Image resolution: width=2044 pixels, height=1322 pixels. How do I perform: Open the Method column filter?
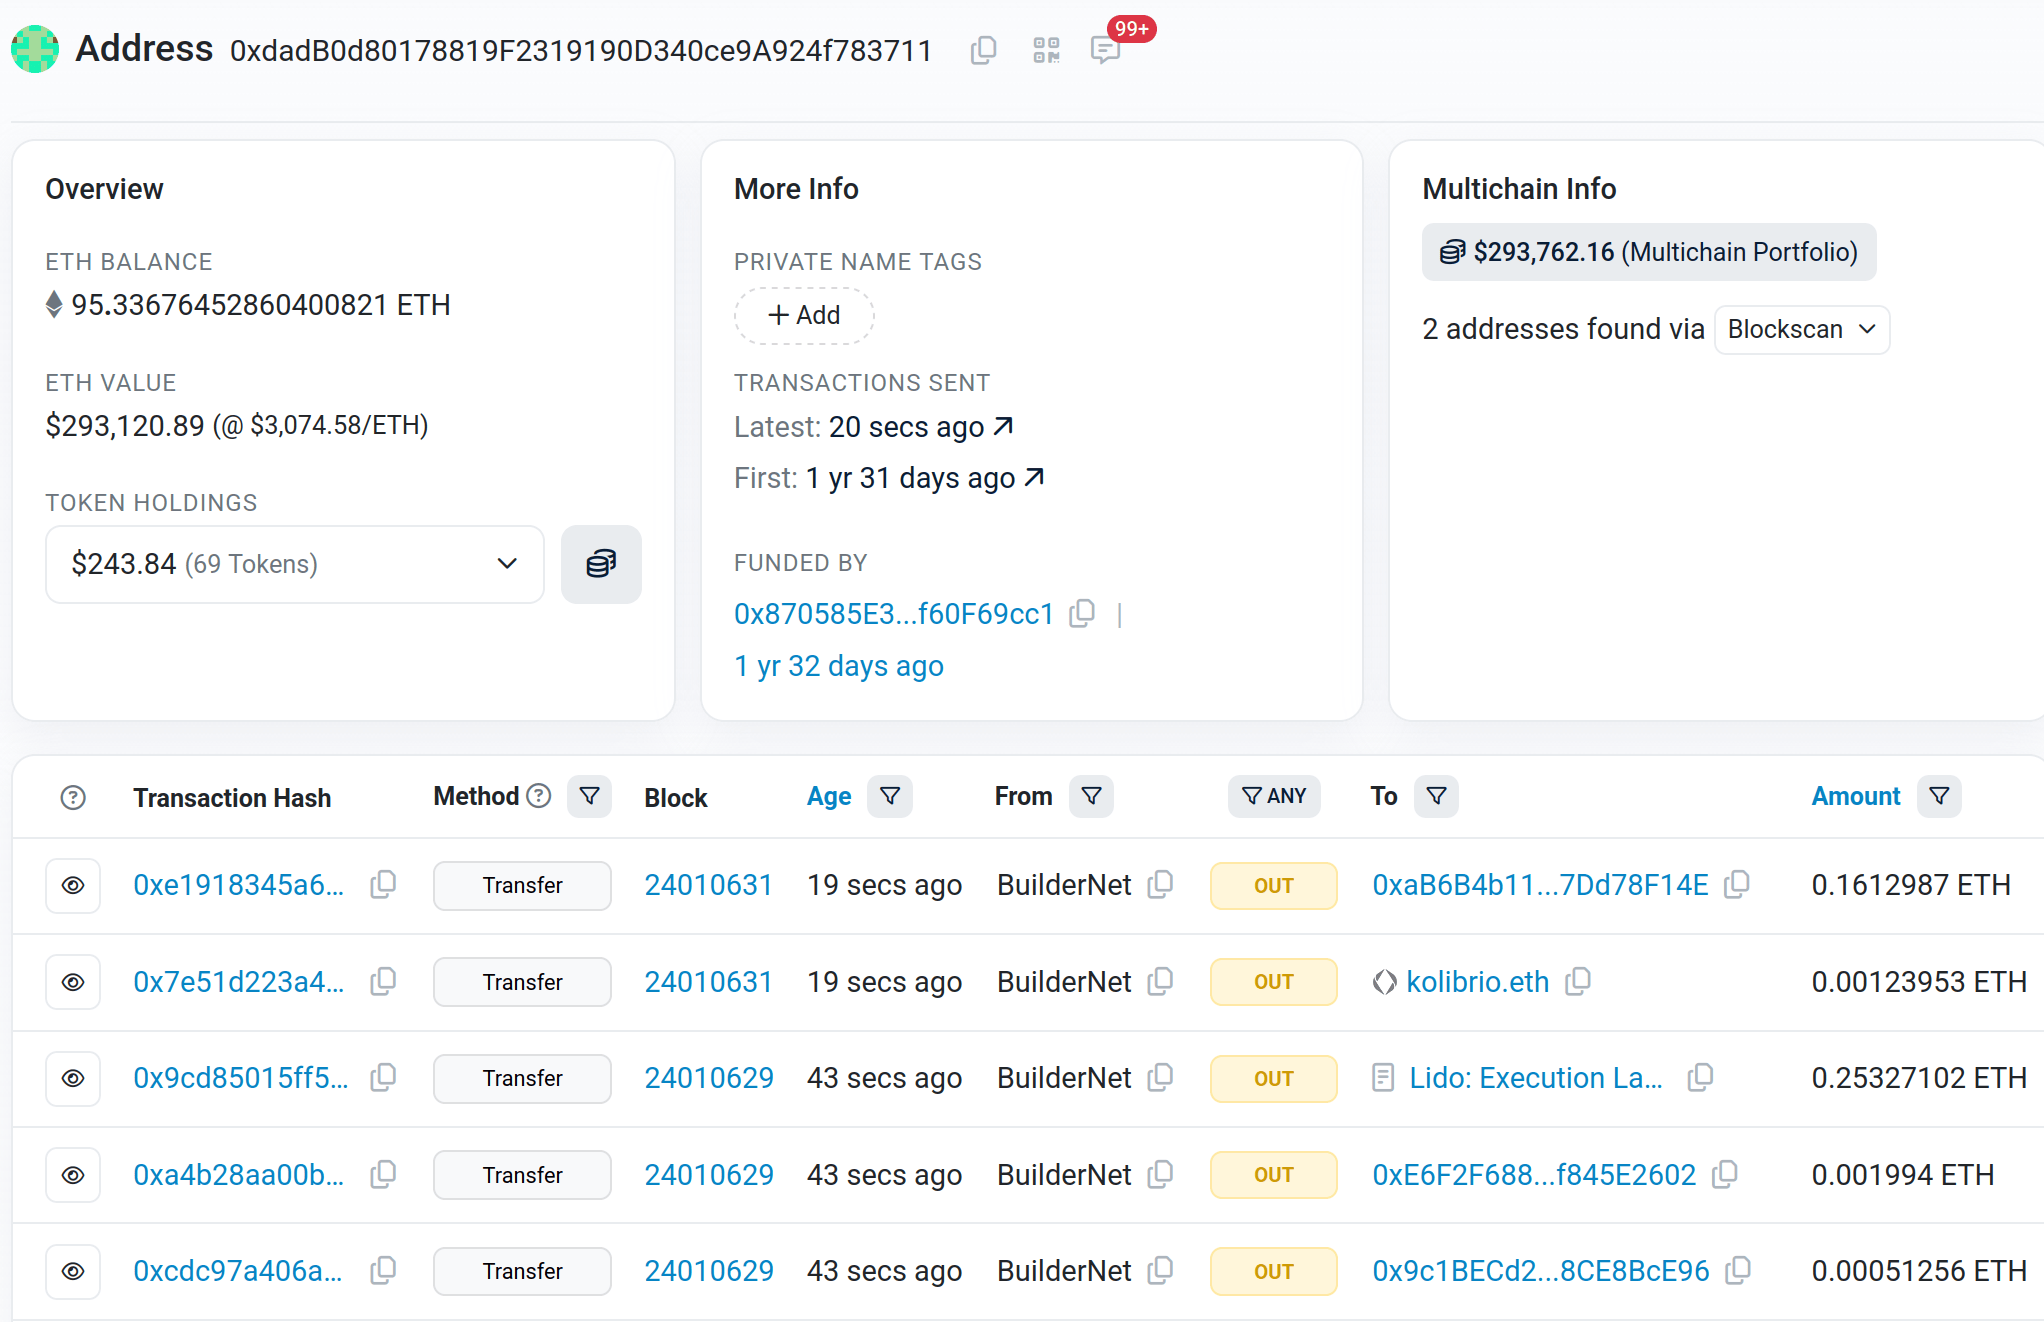click(x=589, y=796)
